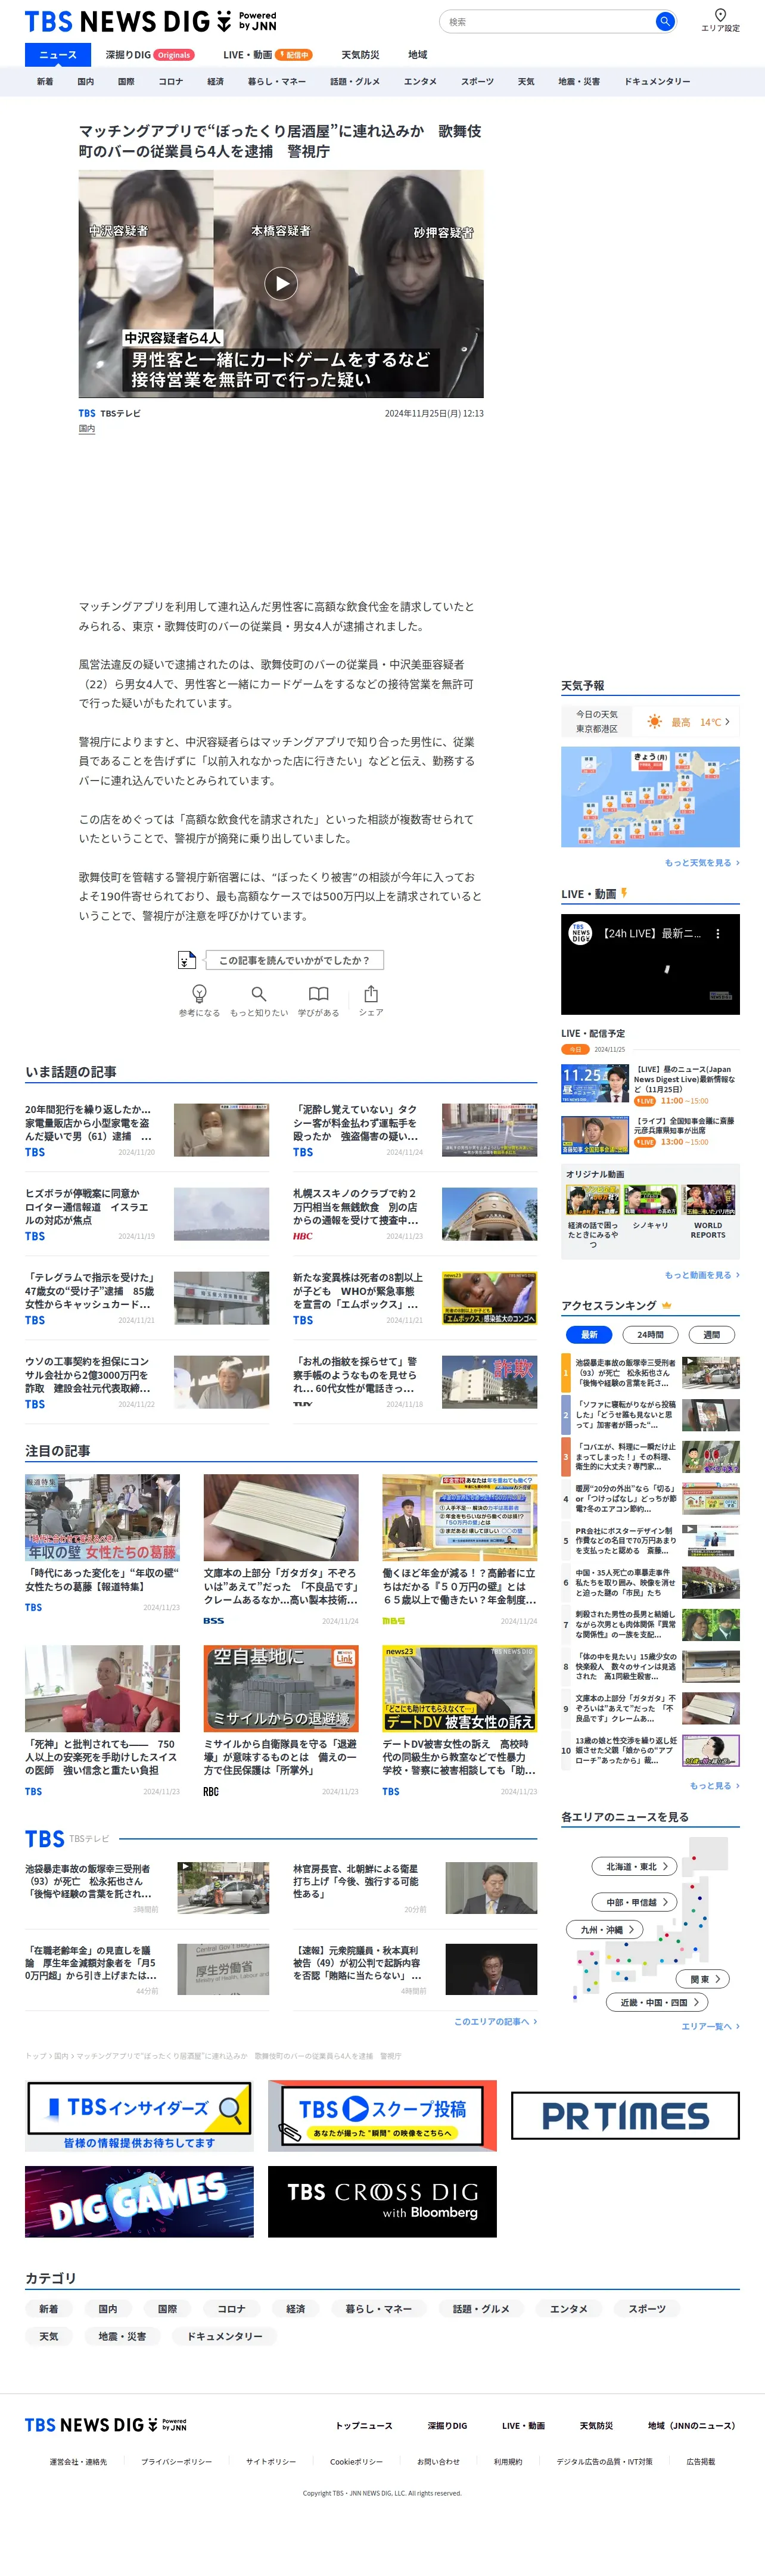Click the share icon below the article
Image resolution: width=765 pixels, height=2576 pixels.
[x=371, y=993]
